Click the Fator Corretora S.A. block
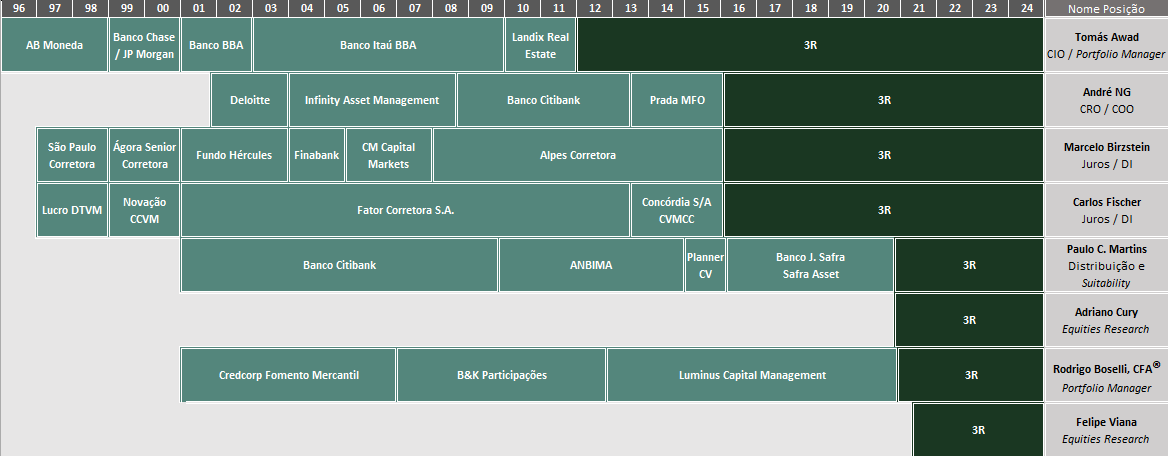The height and width of the screenshot is (456, 1168). 406,210
